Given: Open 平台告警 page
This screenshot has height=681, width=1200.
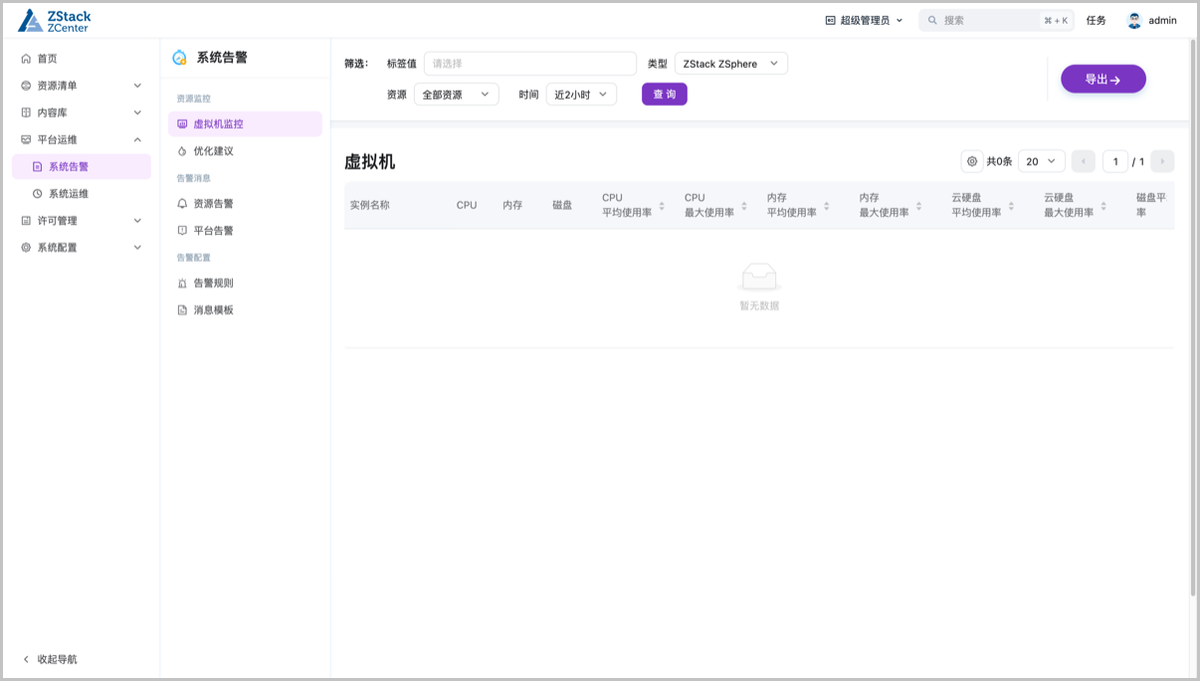Looking at the screenshot, I should 245,231.
